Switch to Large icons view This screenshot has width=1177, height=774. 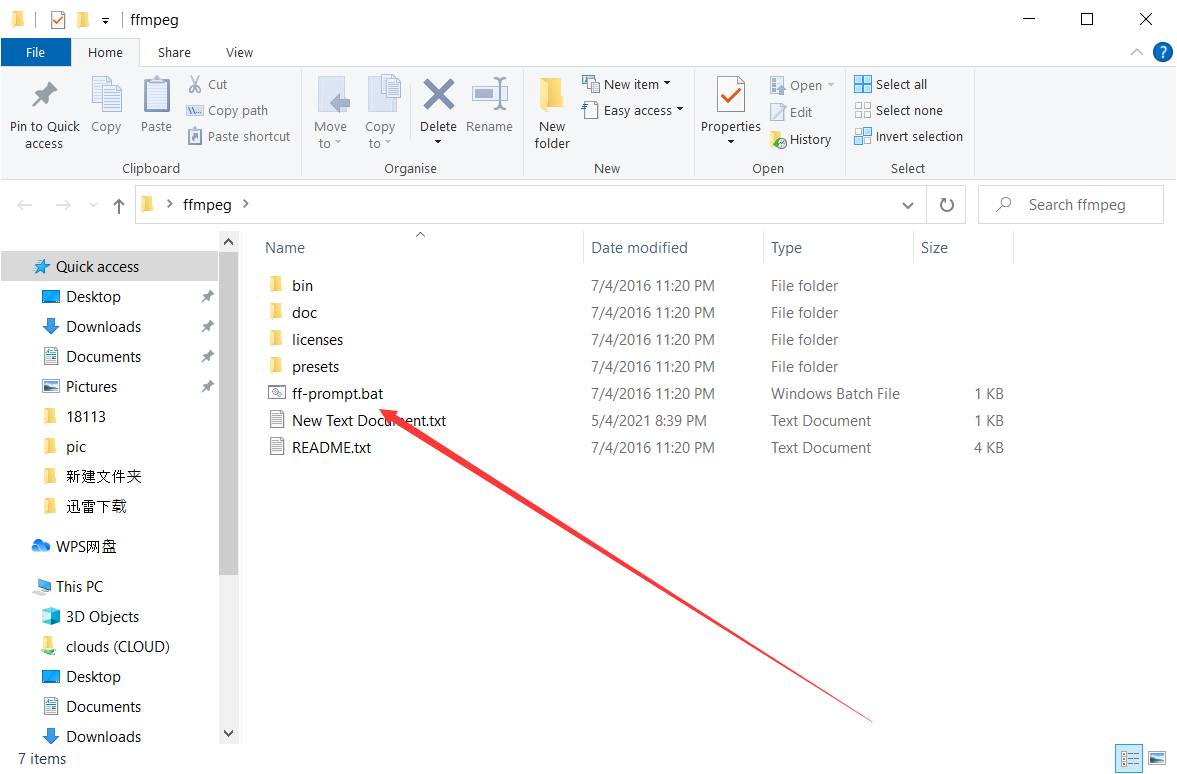(1157, 758)
